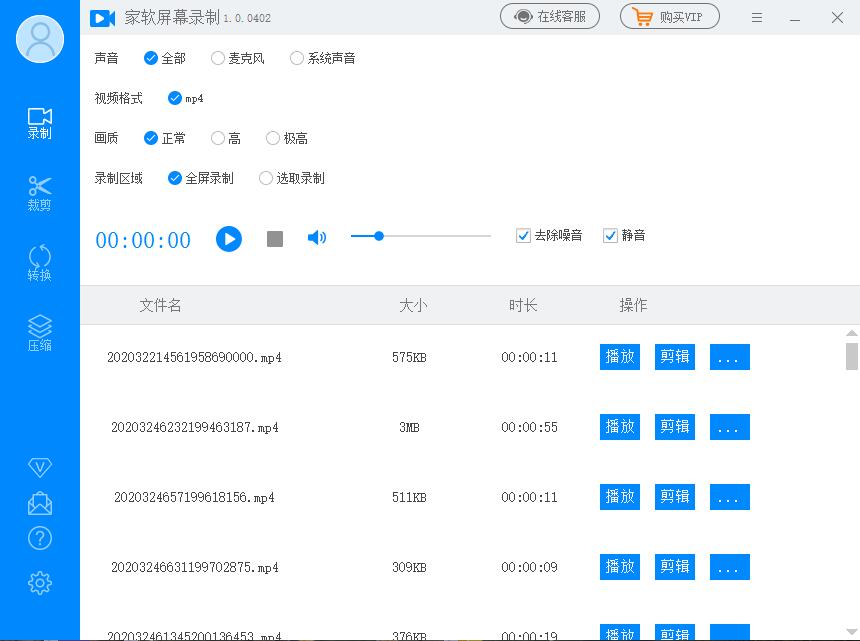
Task: Open the 转换 convert tab
Action: tap(39, 263)
